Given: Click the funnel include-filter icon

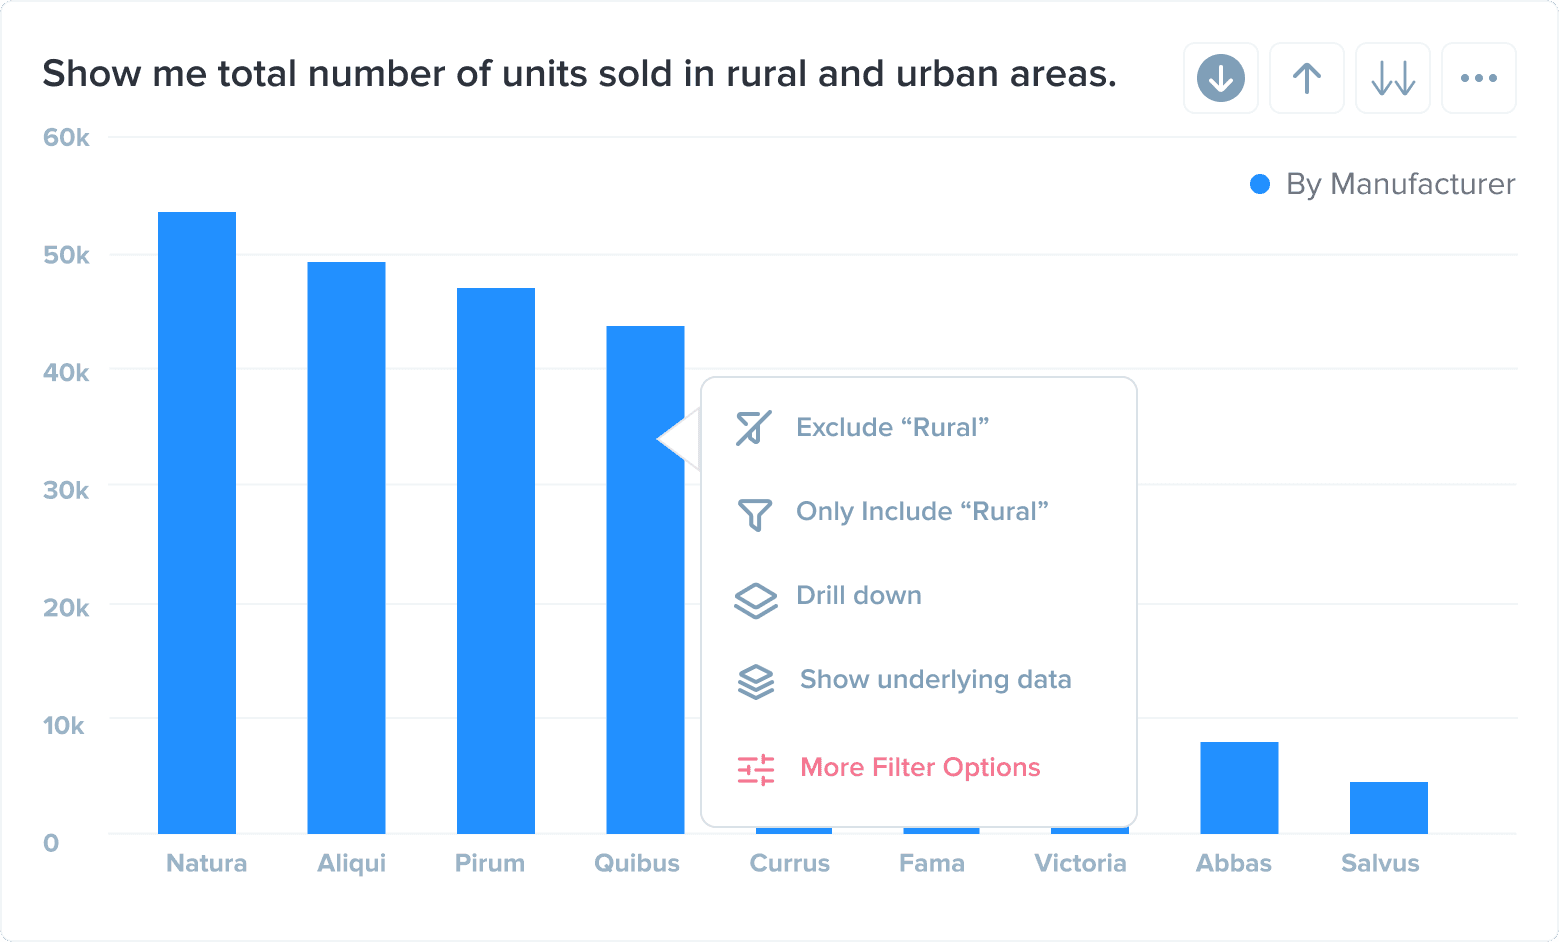Looking at the screenshot, I should [754, 514].
